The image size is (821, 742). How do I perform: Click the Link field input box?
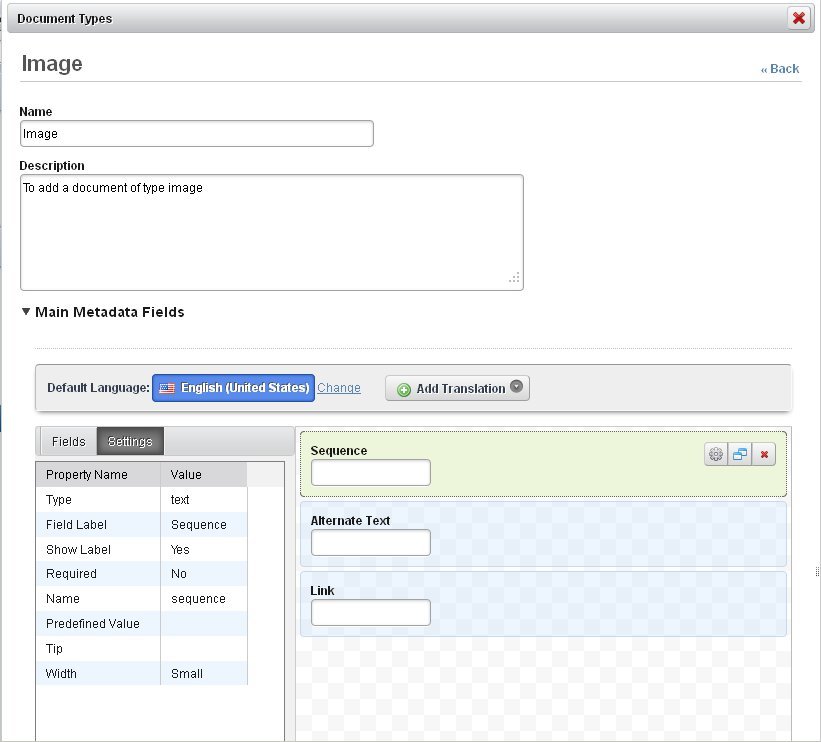pyautogui.click(x=370, y=612)
